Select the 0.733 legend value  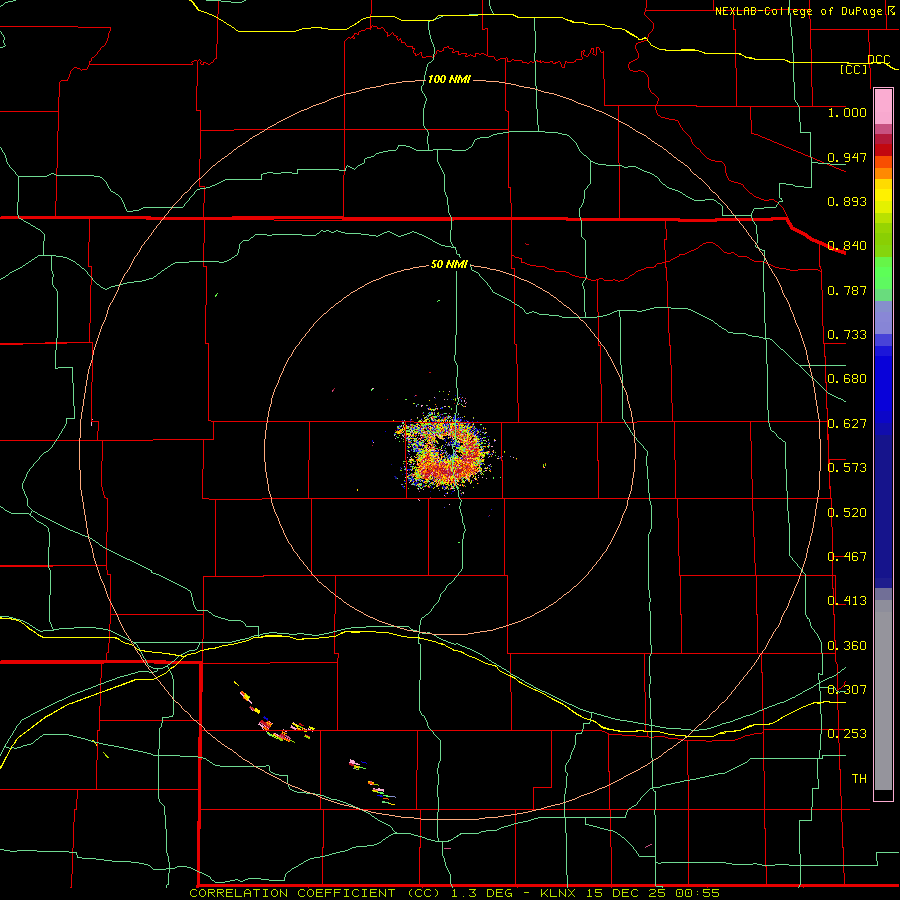(x=847, y=335)
